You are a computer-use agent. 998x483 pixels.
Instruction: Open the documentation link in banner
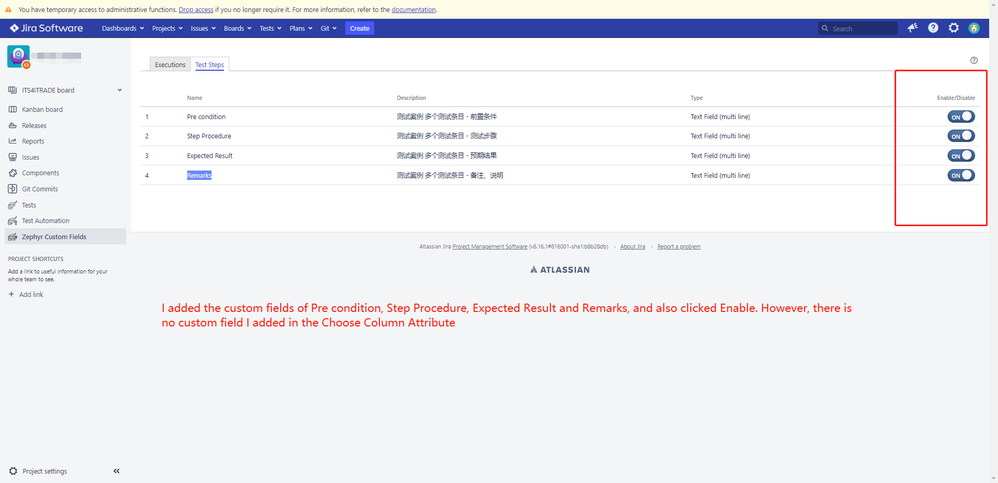(x=414, y=10)
